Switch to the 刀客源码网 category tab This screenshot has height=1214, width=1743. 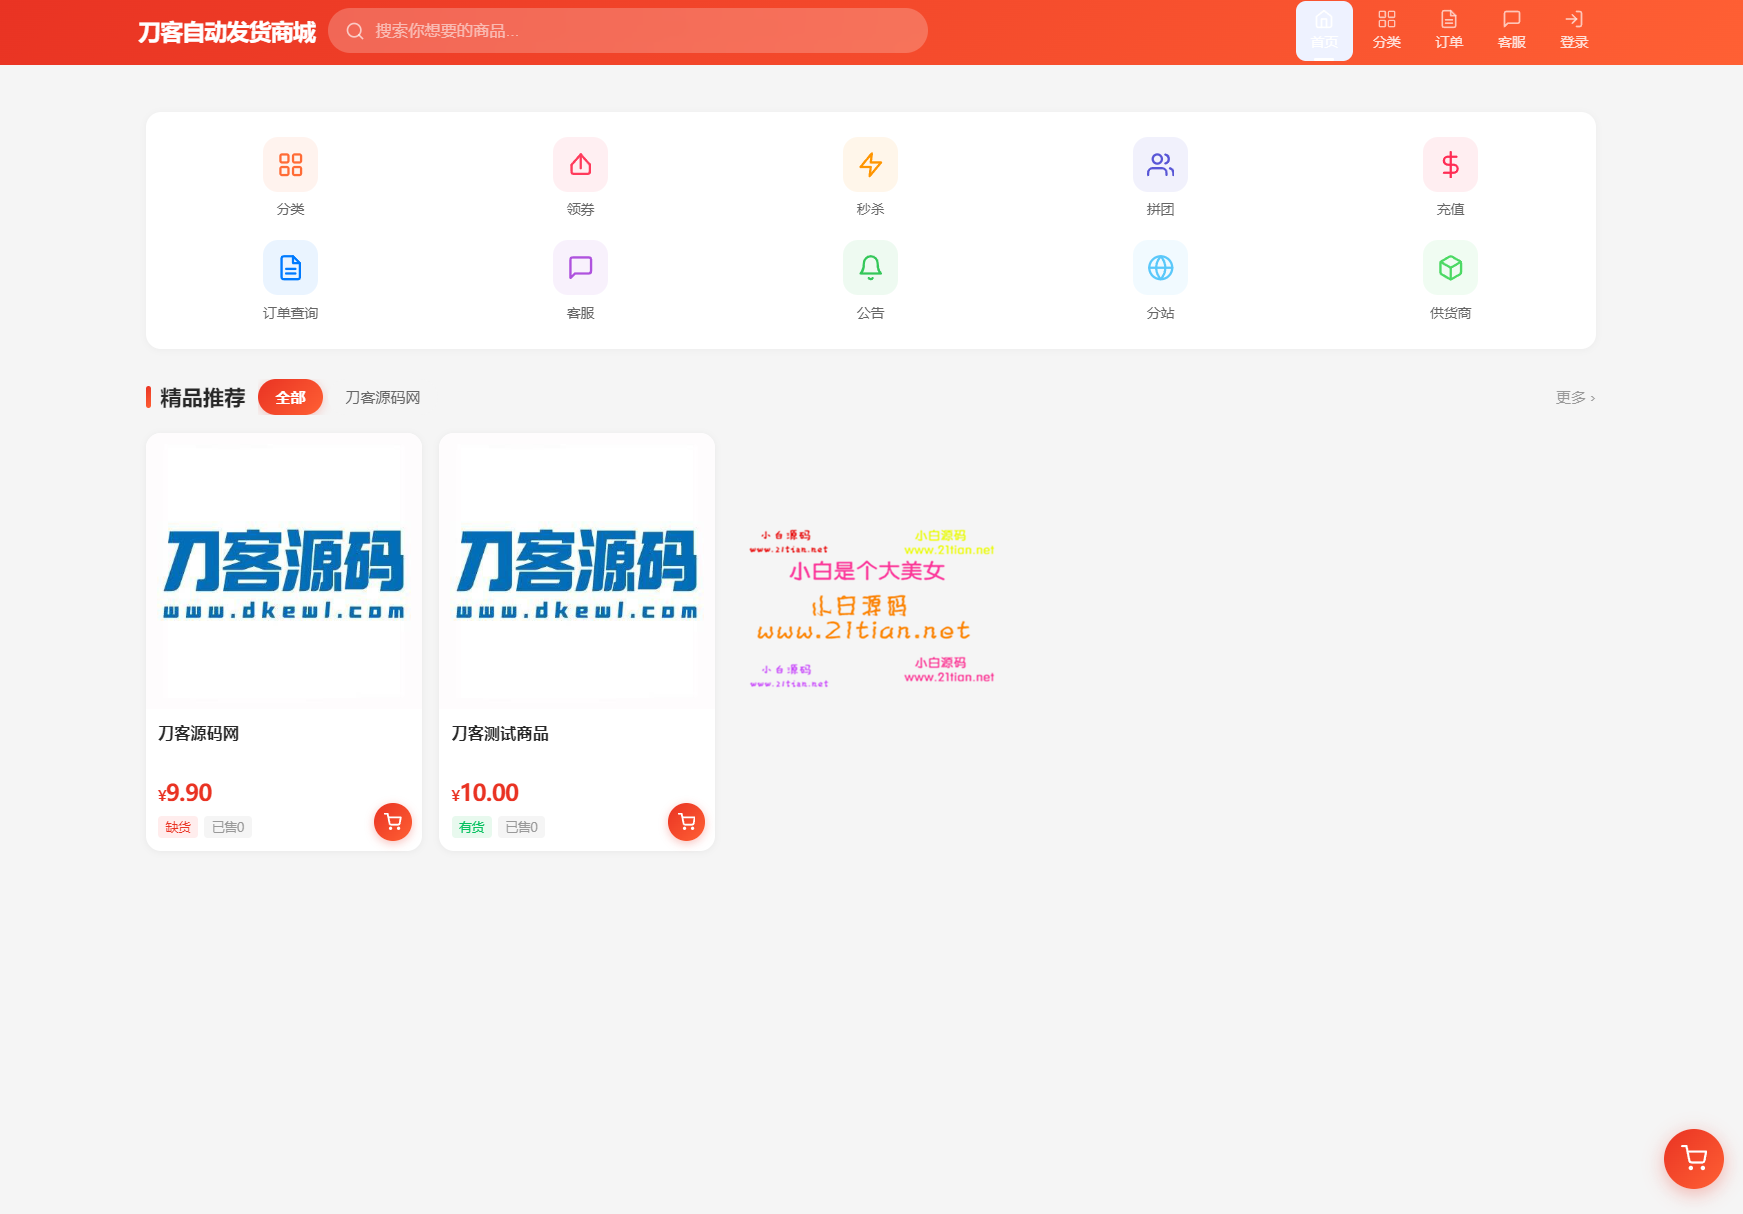[x=382, y=398]
